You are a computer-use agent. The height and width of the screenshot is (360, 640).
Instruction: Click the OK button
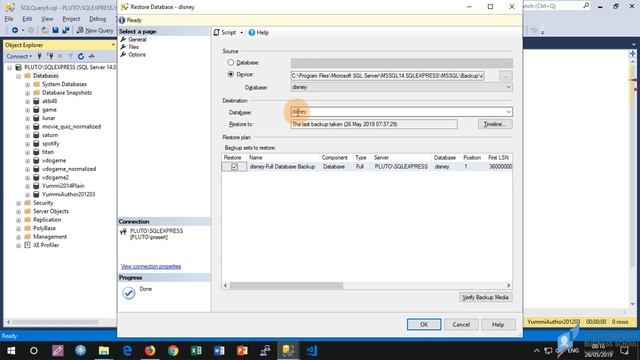(424, 324)
